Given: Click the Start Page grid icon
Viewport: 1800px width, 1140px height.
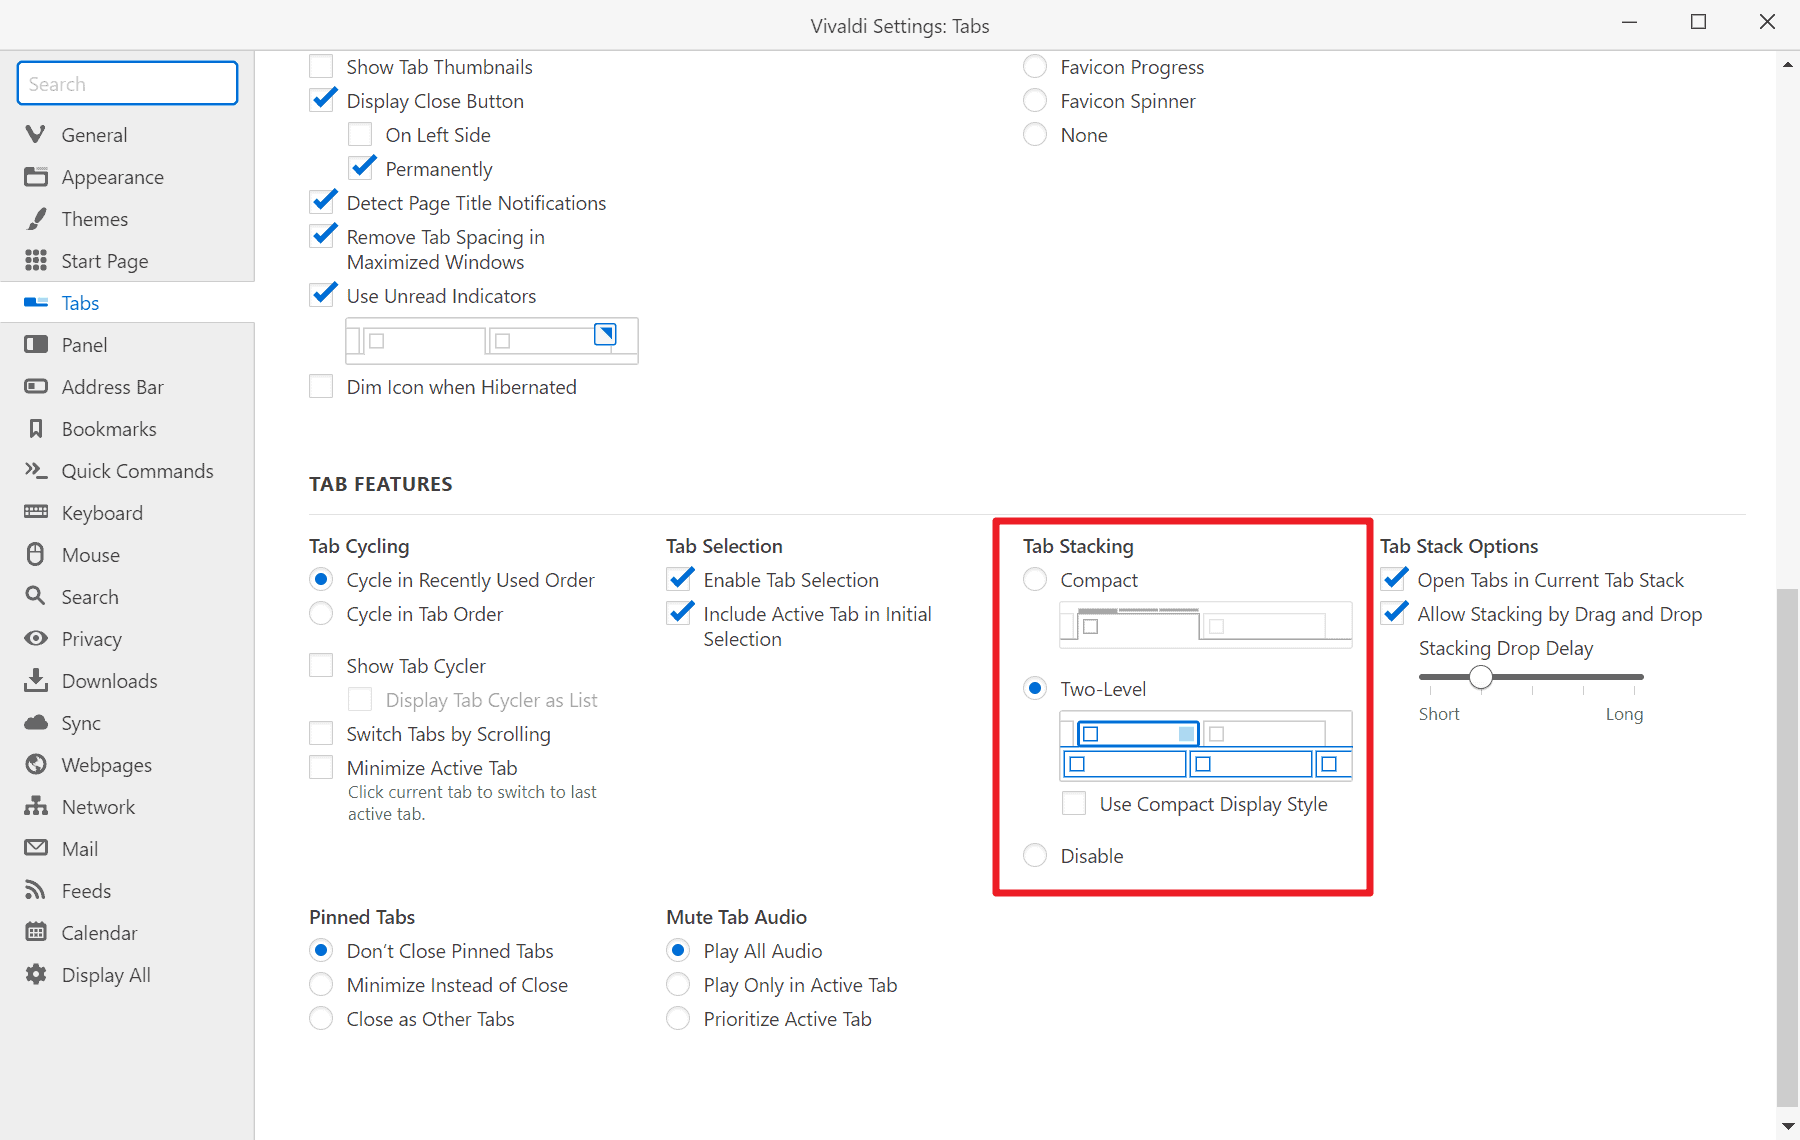Looking at the screenshot, I should [x=36, y=260].
